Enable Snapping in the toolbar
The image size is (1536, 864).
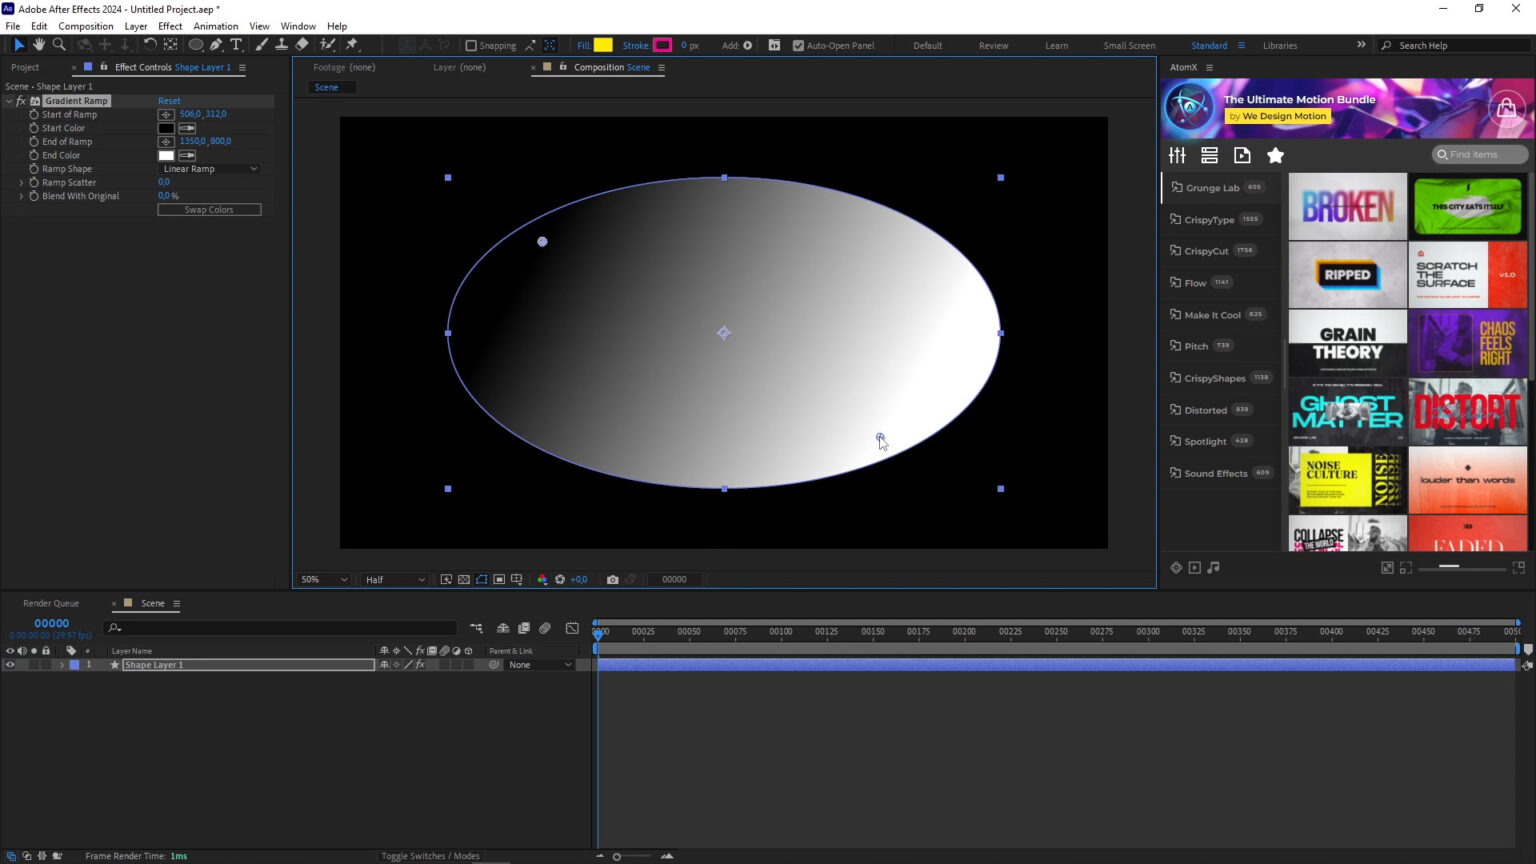[470, 45]
